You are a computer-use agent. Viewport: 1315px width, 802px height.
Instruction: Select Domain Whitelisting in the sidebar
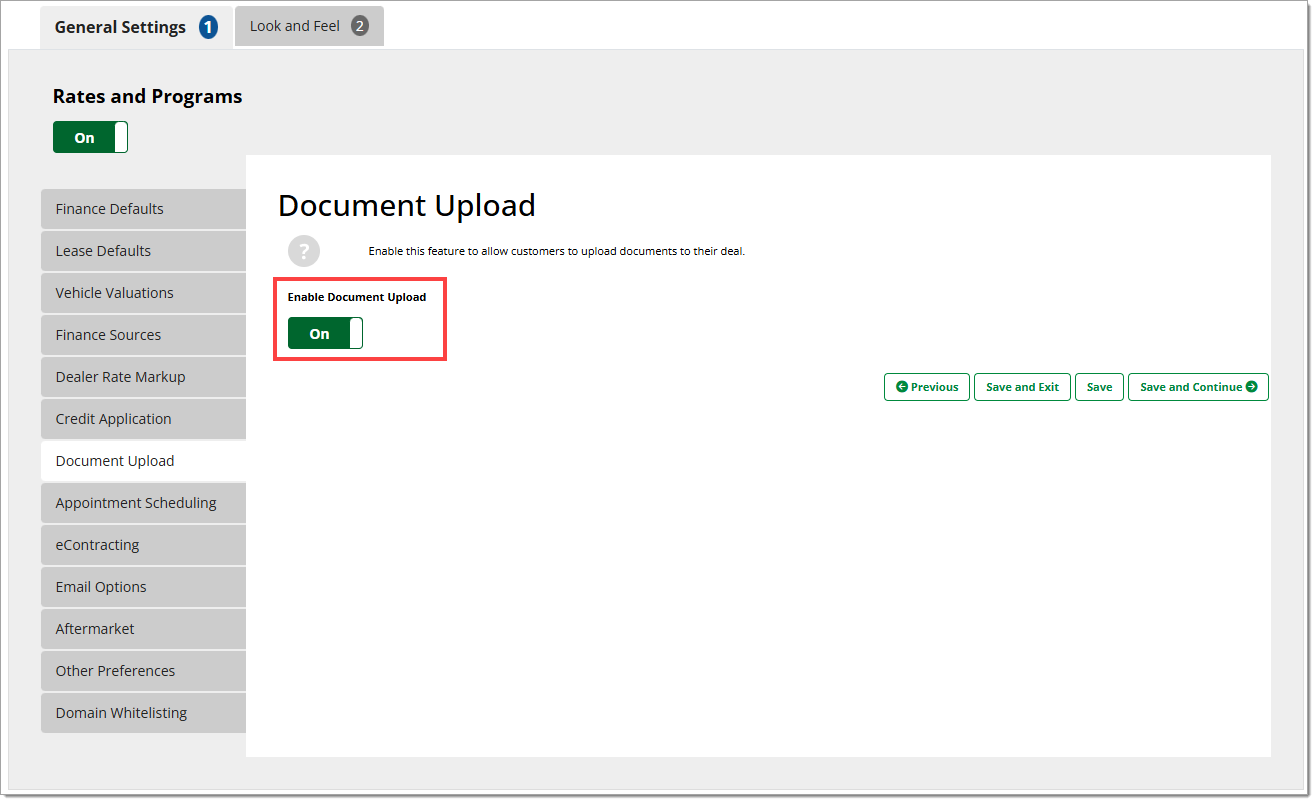143,713
